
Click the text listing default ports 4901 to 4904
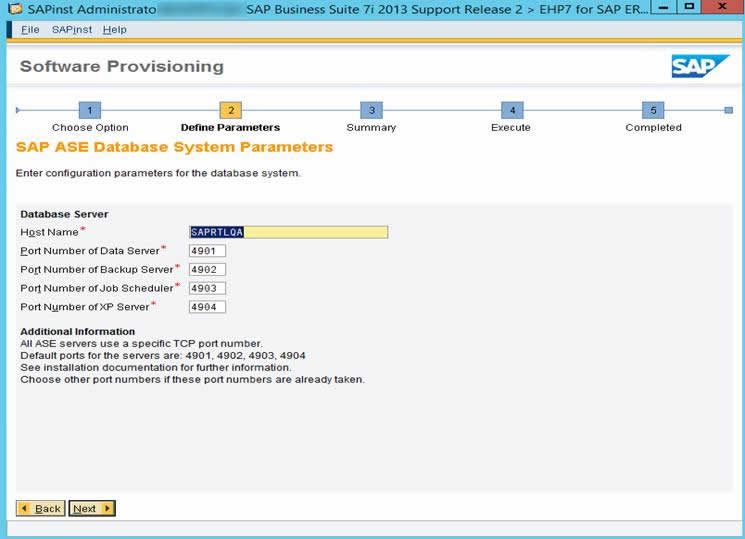(x=163, y=356)
